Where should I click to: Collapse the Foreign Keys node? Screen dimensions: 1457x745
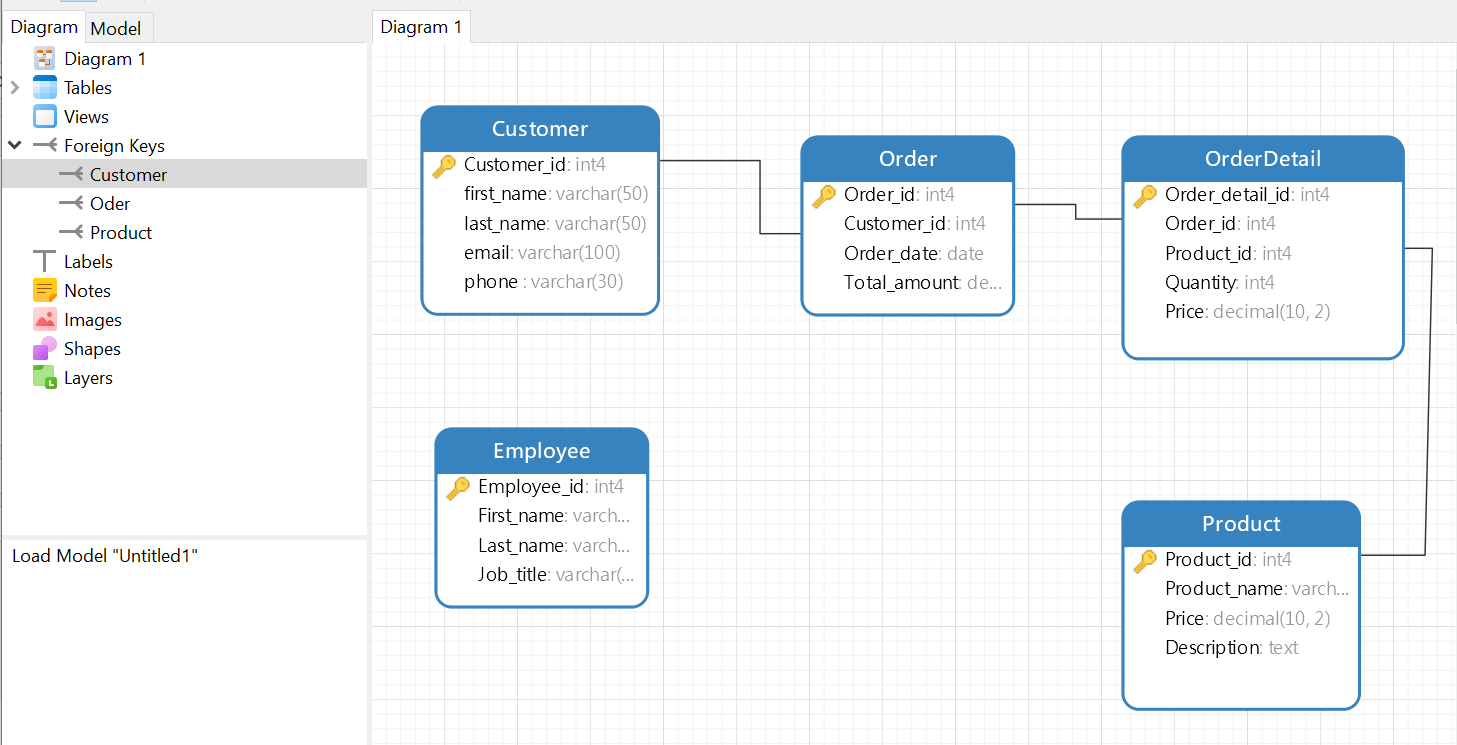tap(15, 146)
